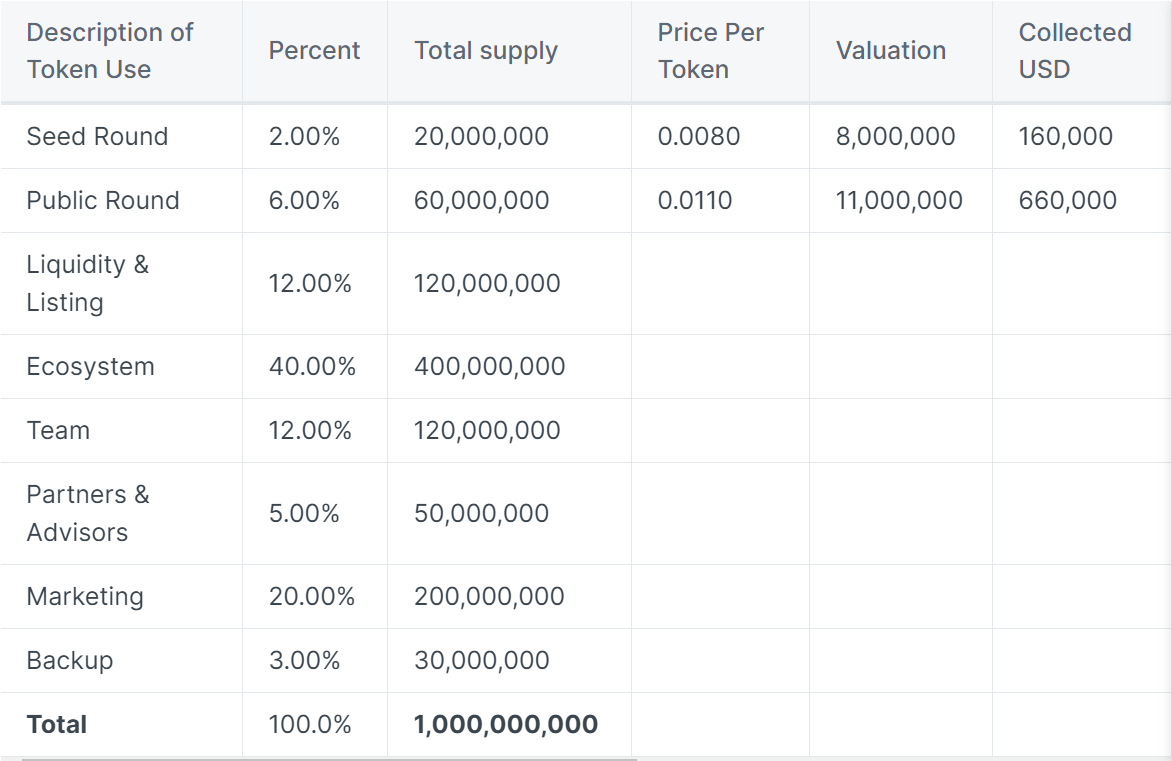The image size is (1172, 761).
Task: Select the 'Partners & Advisors' cell
Action: (88, 513)
